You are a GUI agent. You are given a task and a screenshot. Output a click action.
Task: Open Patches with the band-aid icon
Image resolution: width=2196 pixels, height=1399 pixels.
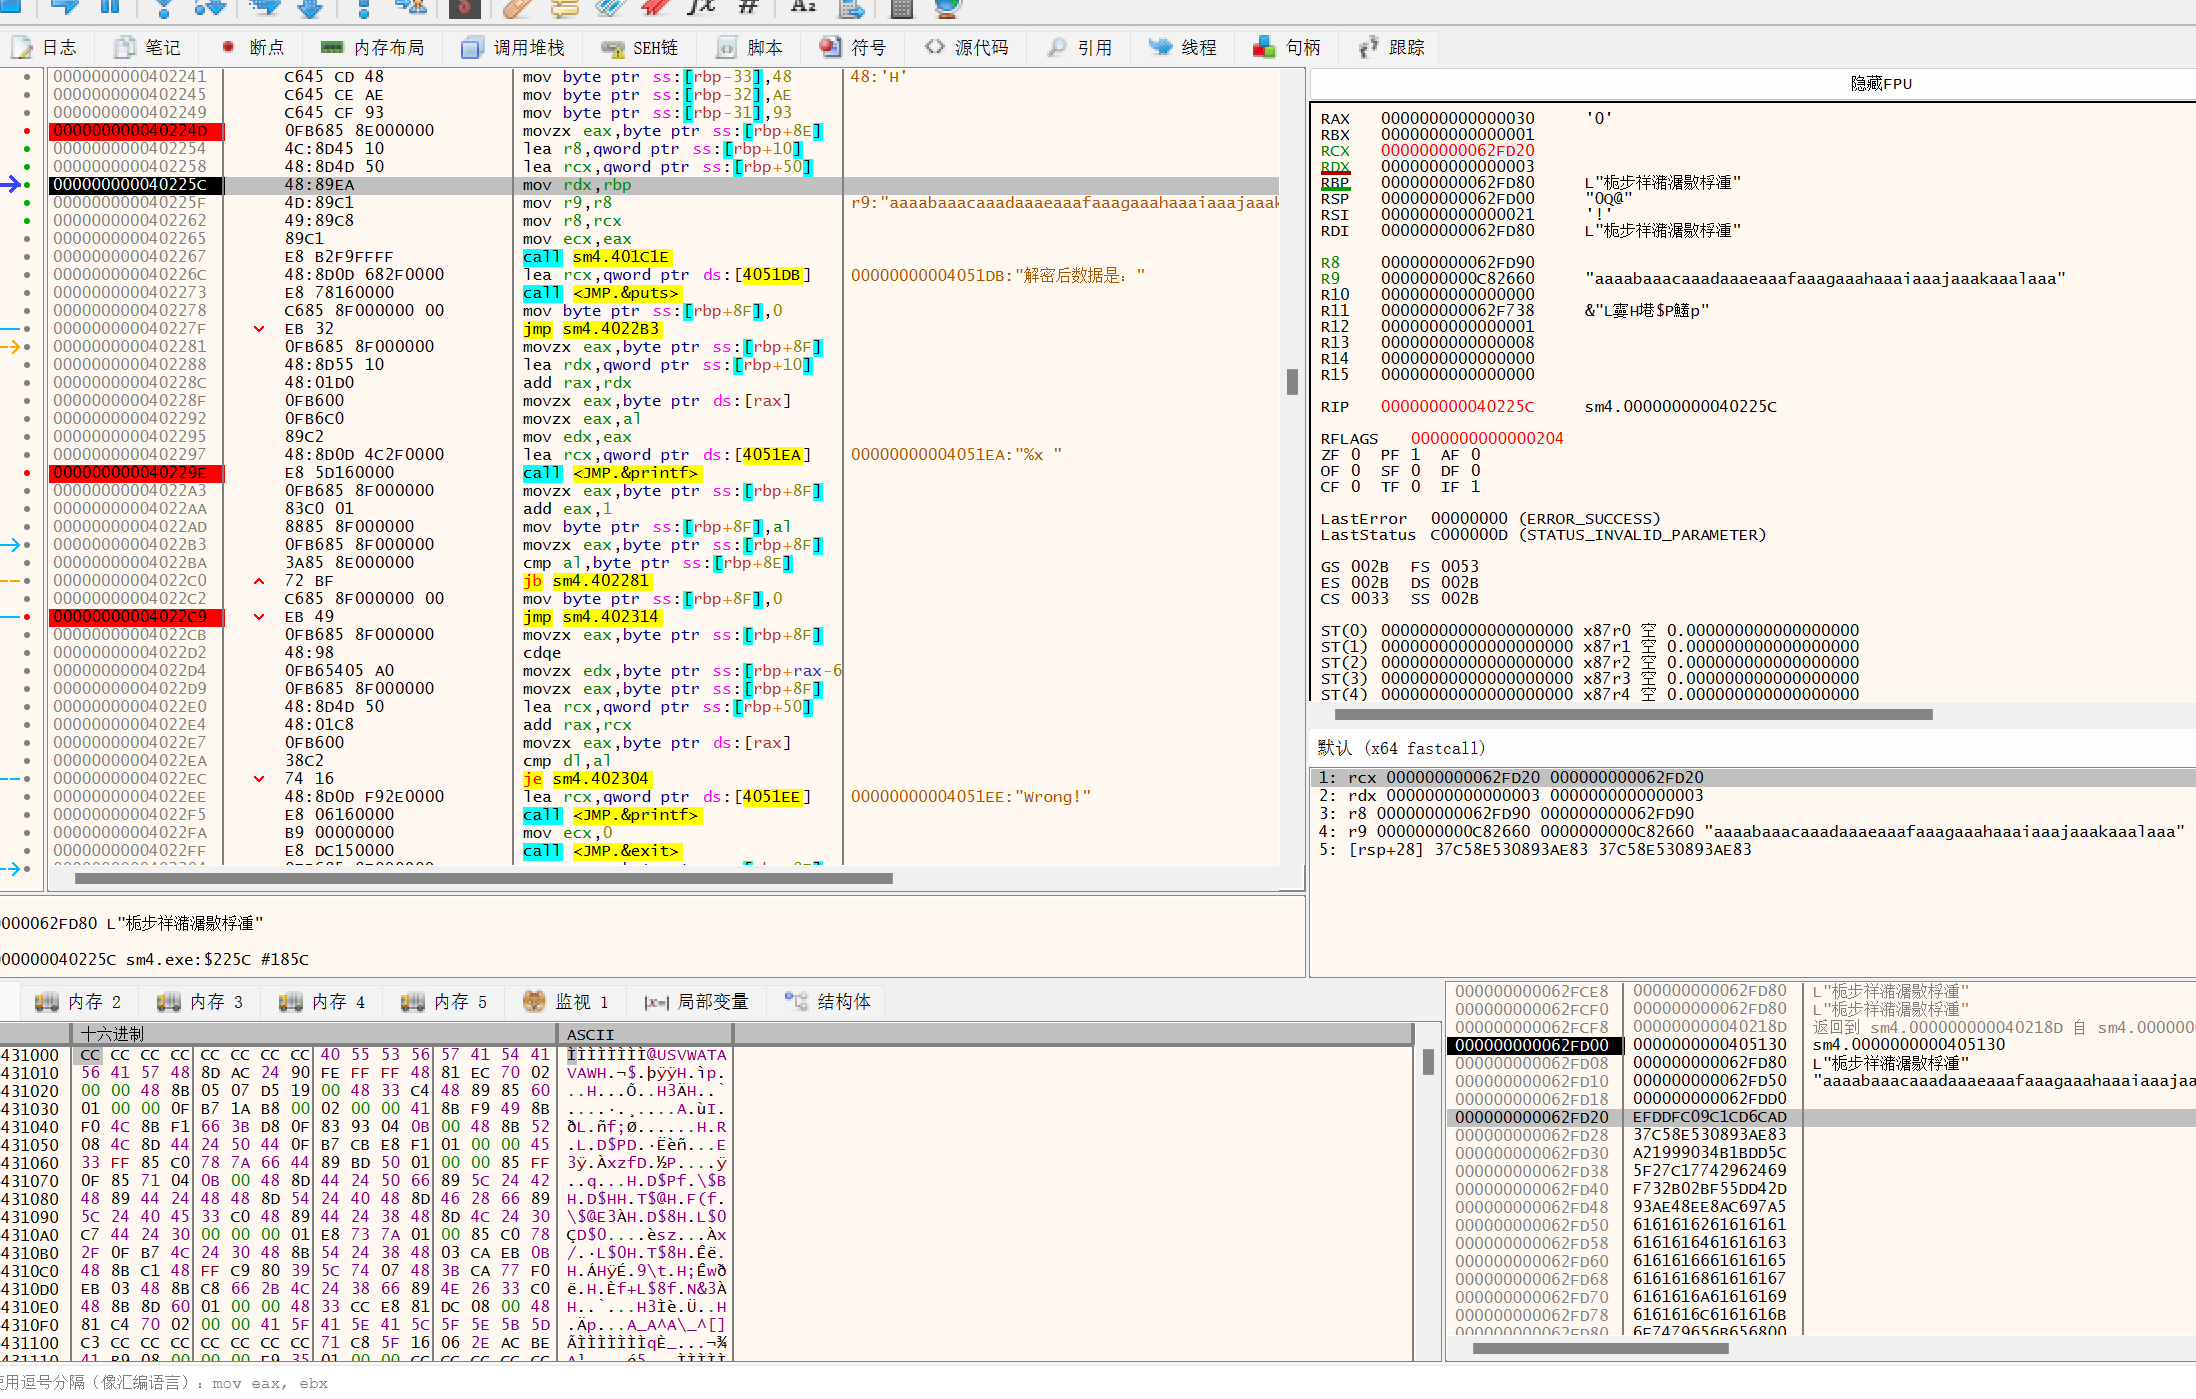tap(517, 8)
